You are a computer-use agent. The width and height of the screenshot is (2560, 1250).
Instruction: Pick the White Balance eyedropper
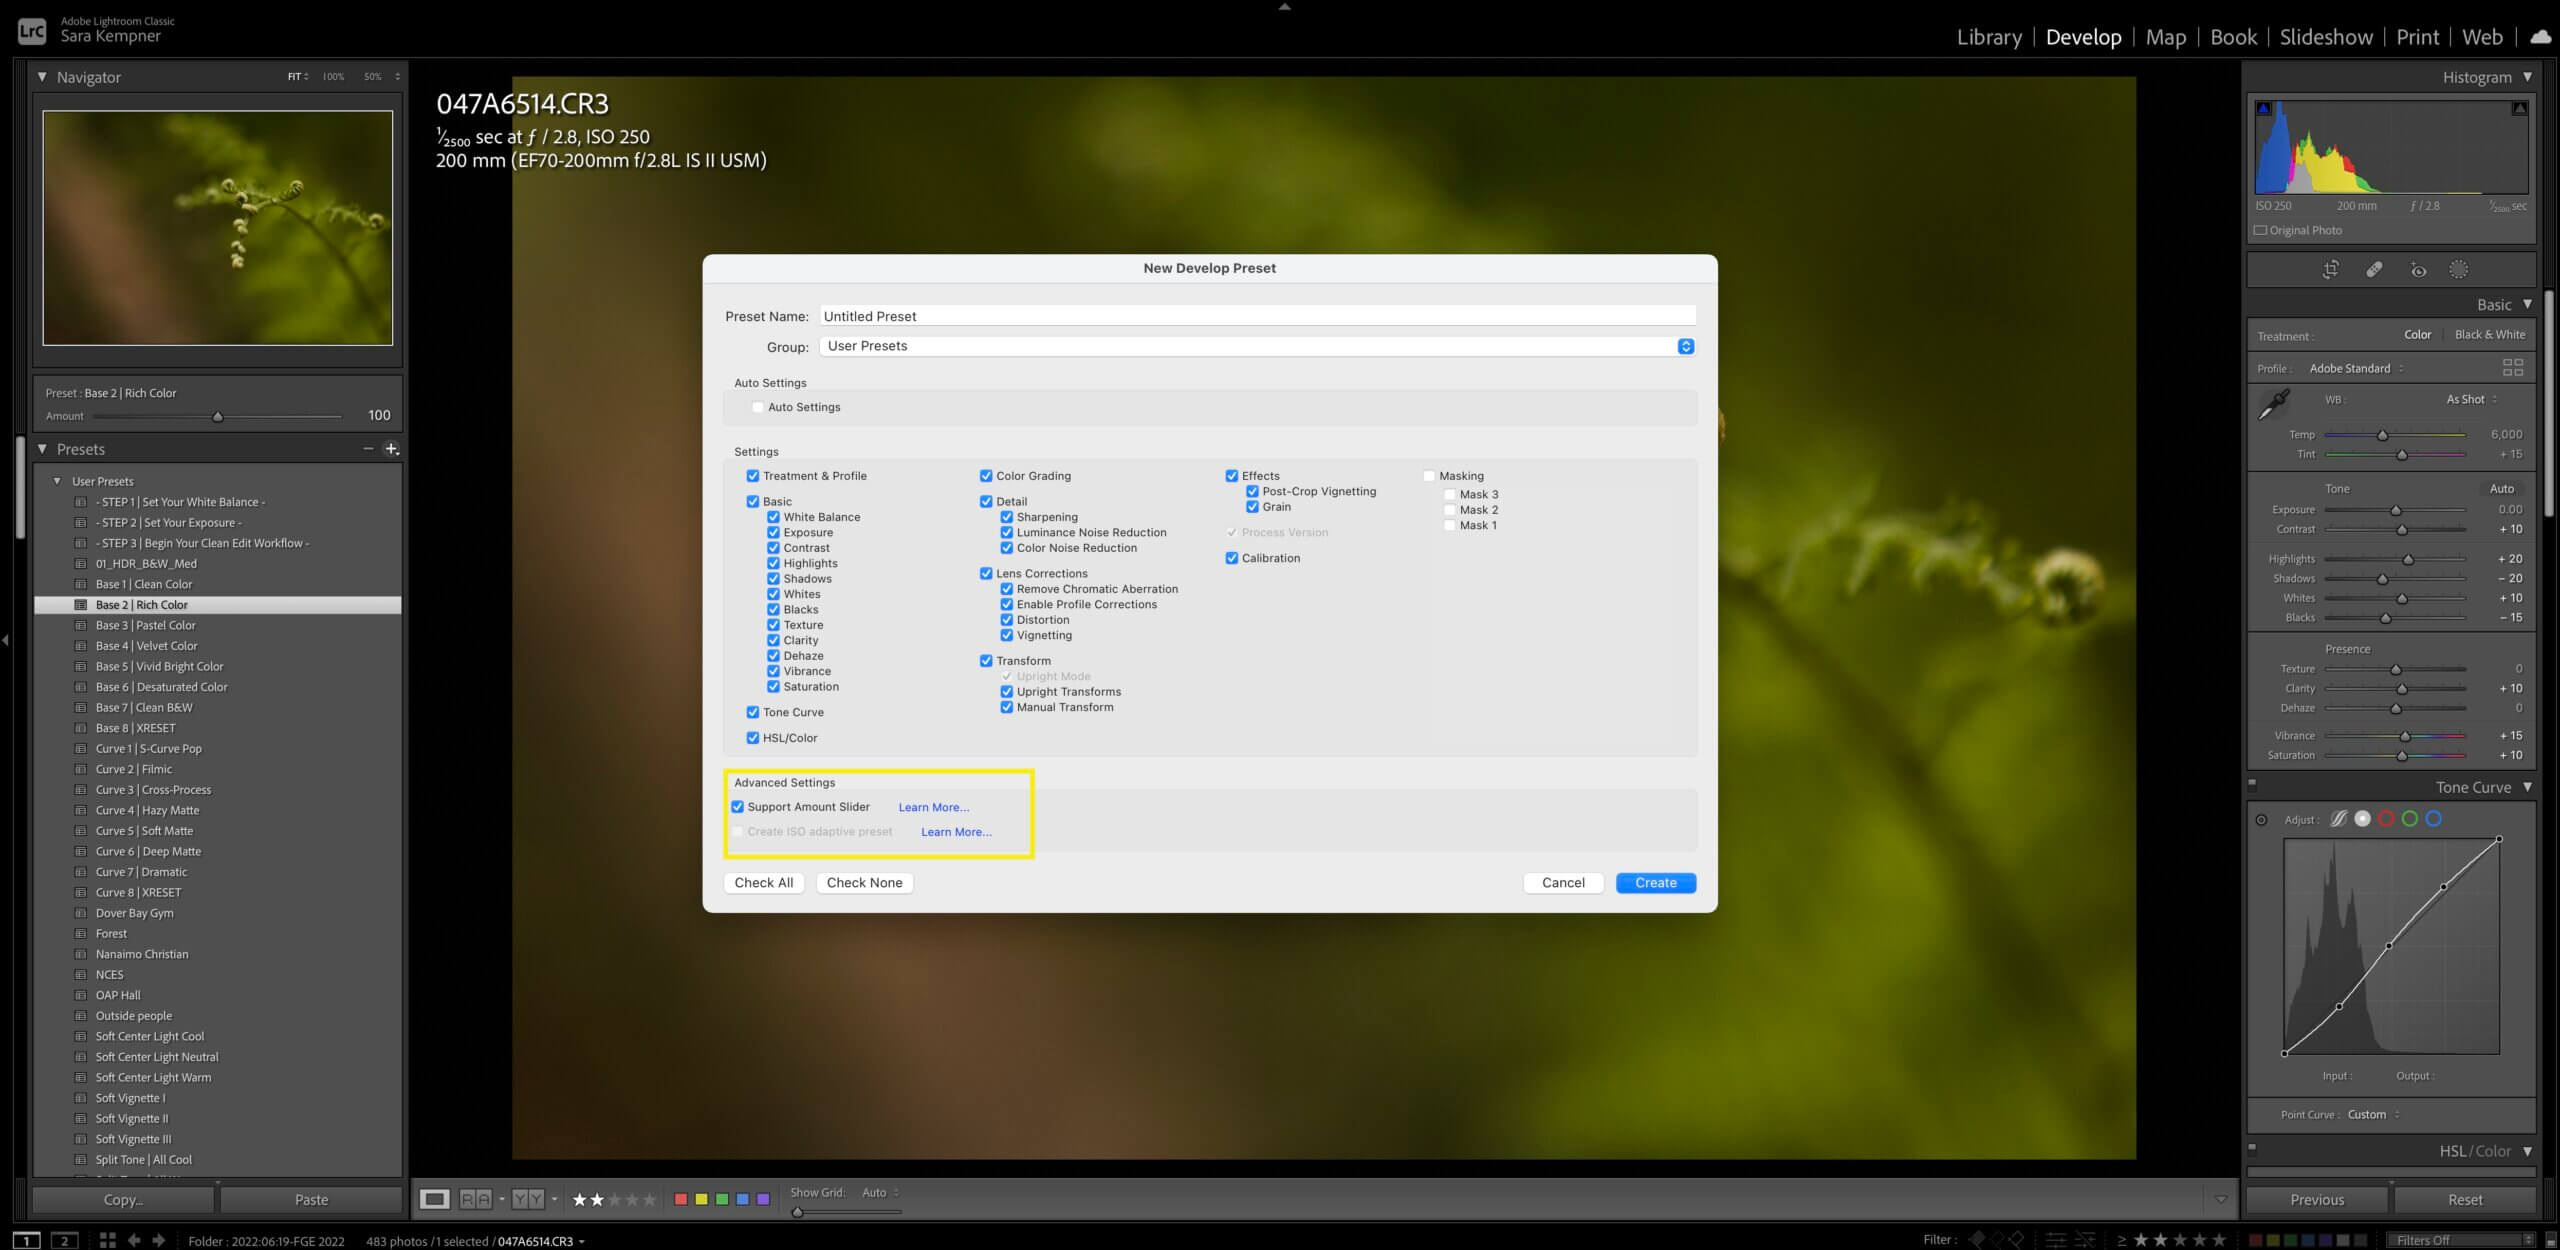tap(2274, 404)
